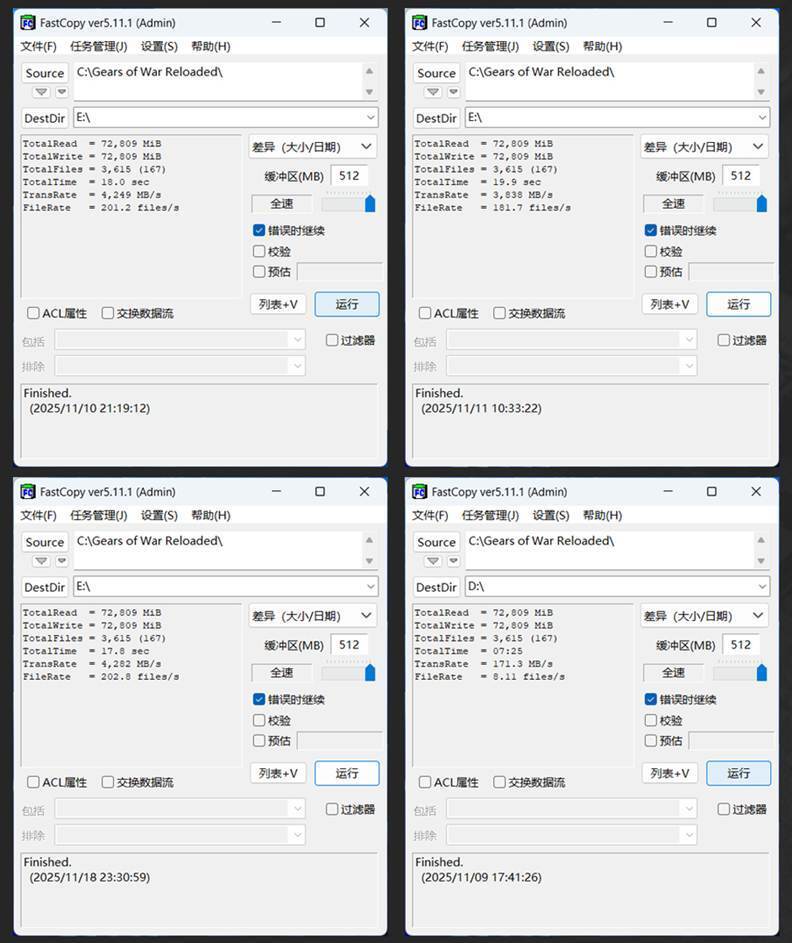This screenshot has width=792, height=943.
Task: Open 包括 include combo box in 18.0 sec window
Action: coord(180,340)
